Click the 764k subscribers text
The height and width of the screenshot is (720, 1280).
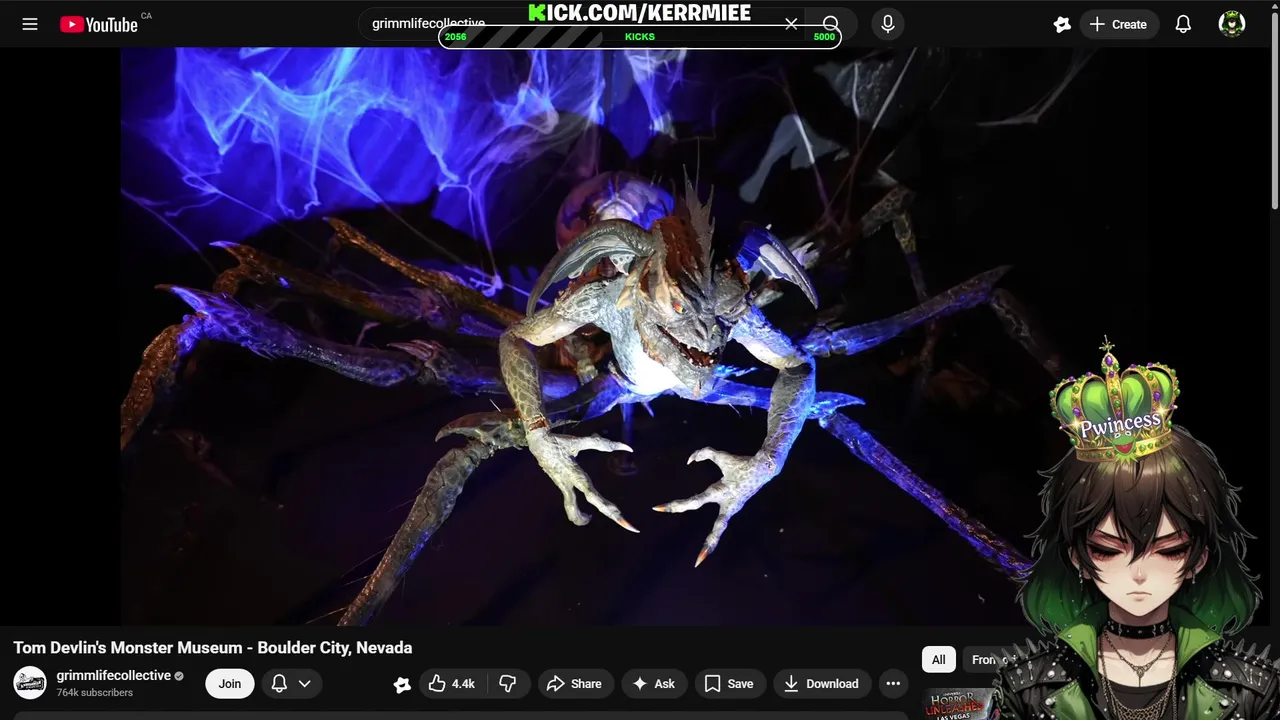tap(94, 692)
